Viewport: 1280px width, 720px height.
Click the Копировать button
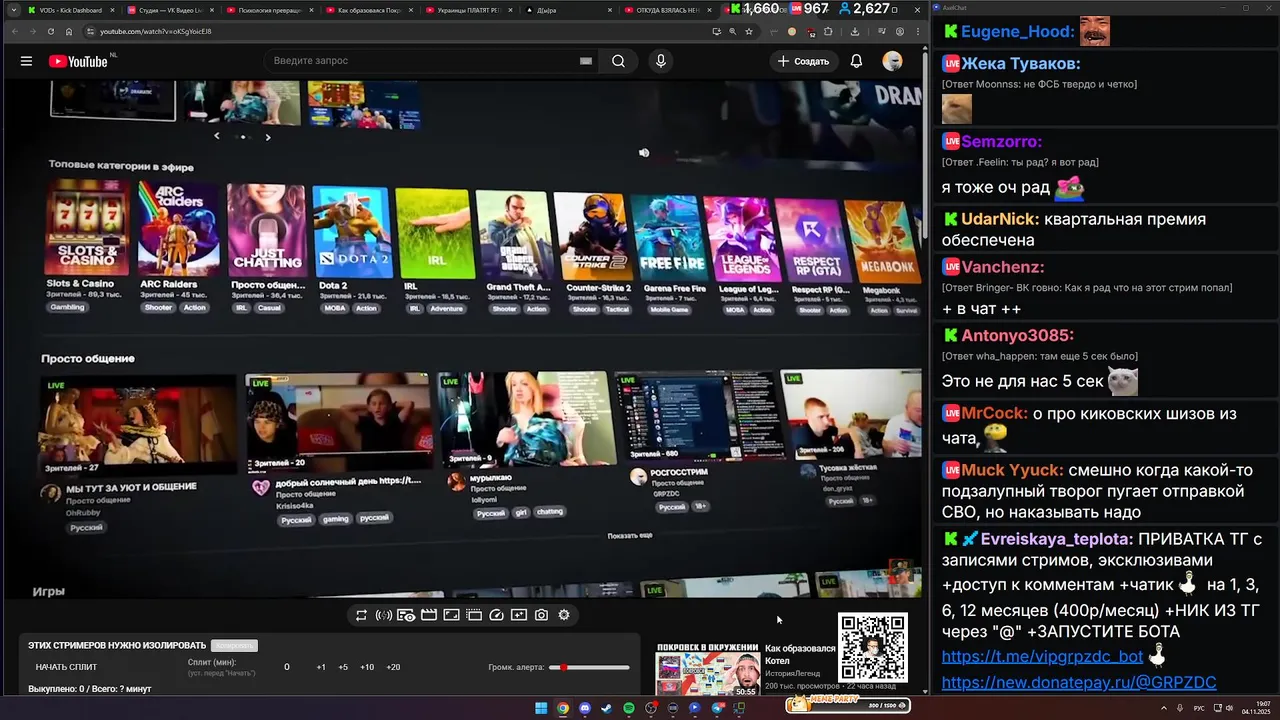(x=232, y=646)
